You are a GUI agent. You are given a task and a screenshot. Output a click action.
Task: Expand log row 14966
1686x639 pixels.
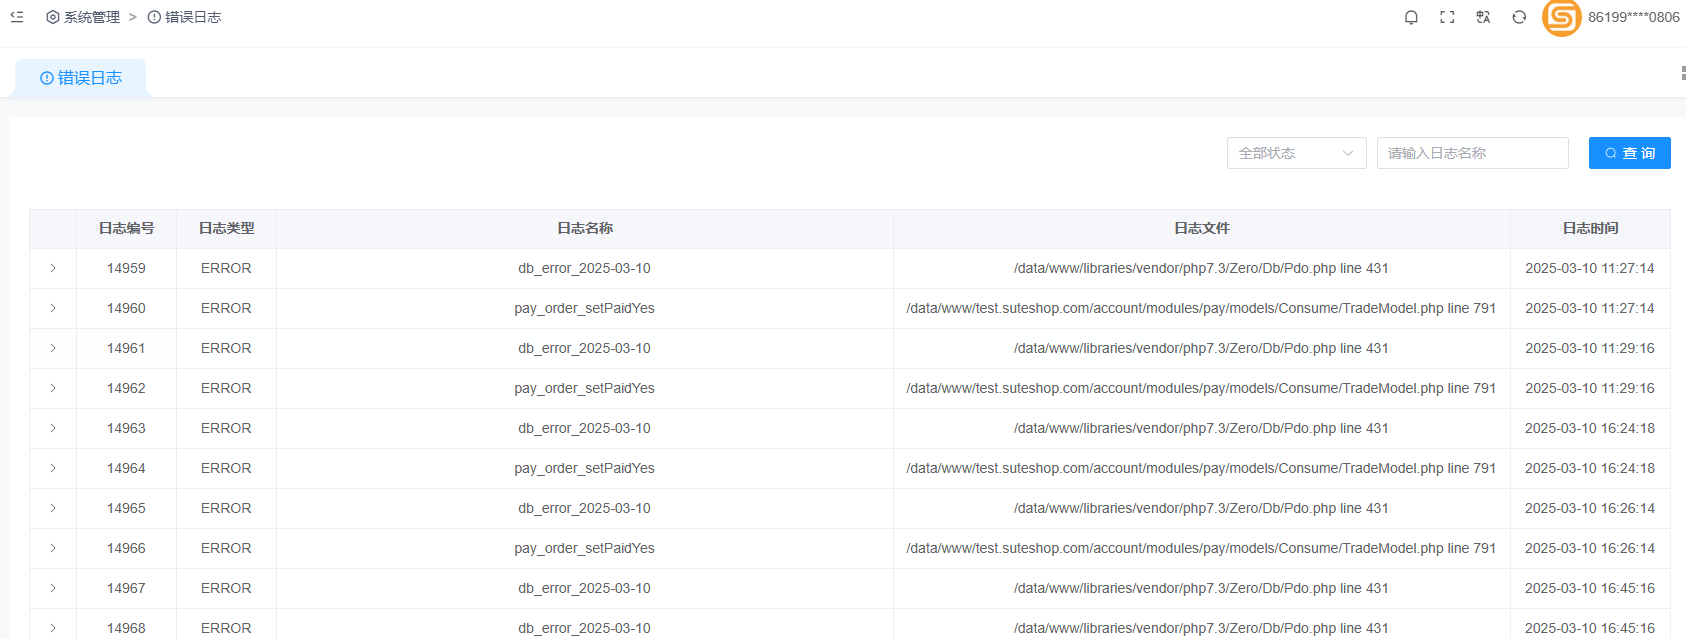[x=53, y=548]
